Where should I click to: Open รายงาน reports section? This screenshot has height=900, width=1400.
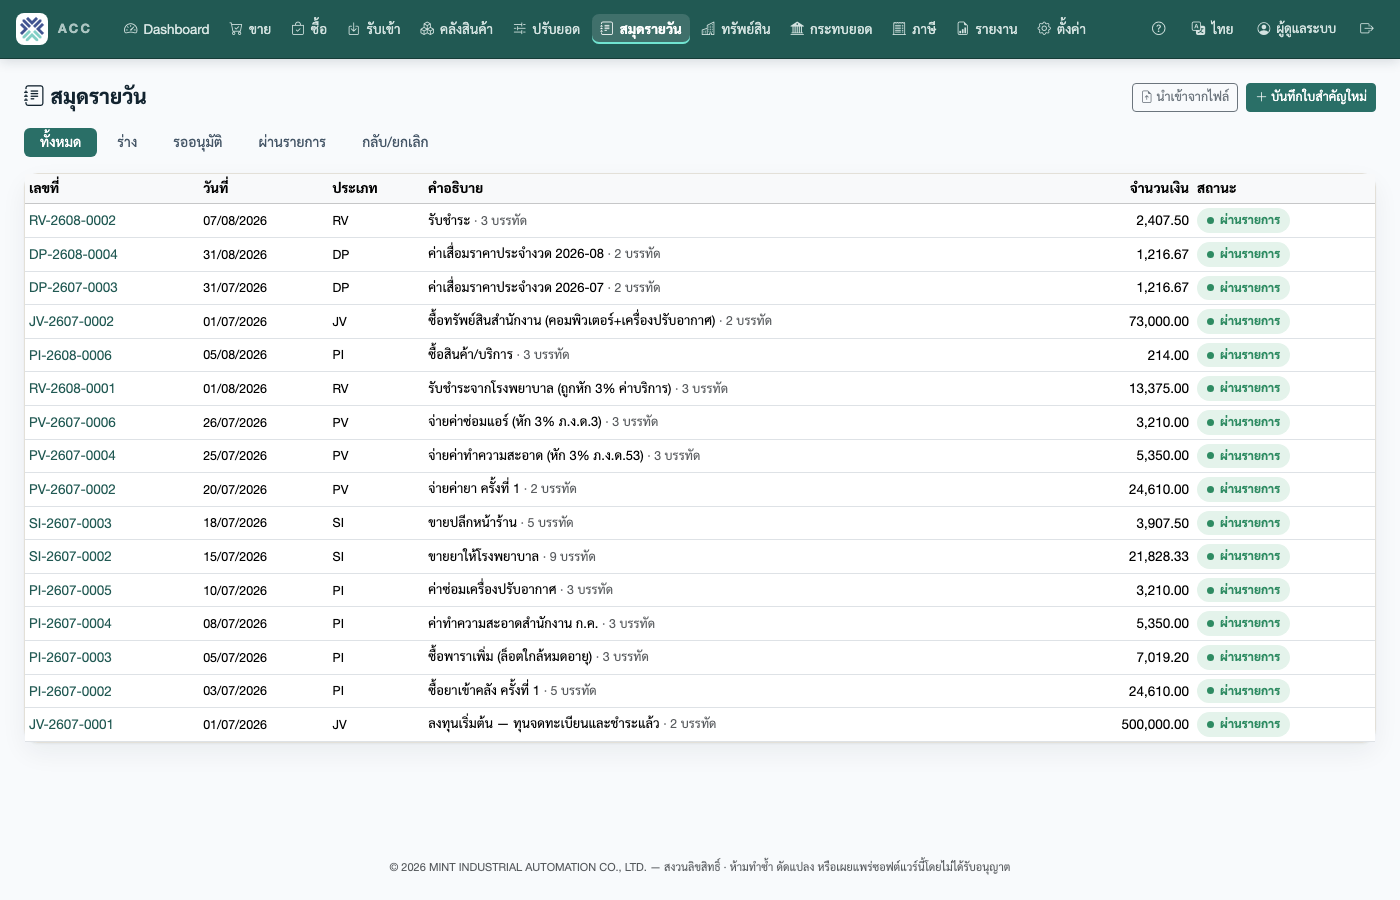987,29
